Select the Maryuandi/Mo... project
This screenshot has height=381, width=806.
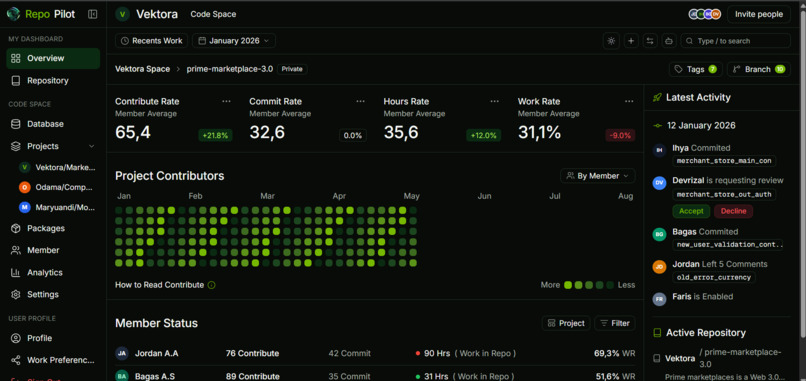[58, 207]
